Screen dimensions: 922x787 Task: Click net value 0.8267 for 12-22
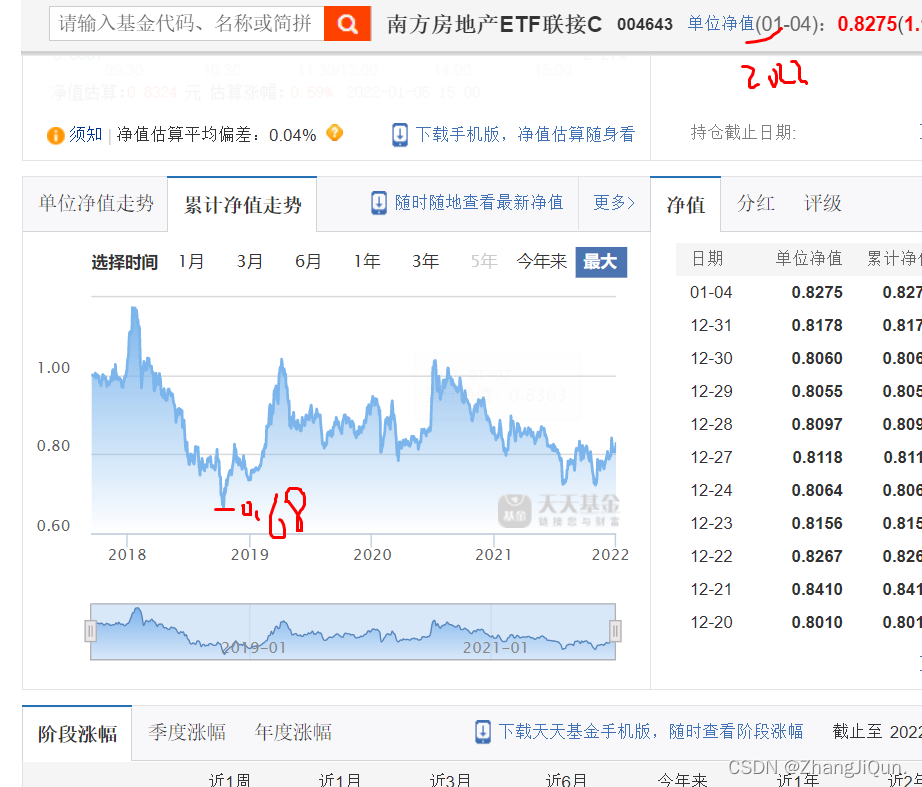pyautogui.click(x=817, y=556)
